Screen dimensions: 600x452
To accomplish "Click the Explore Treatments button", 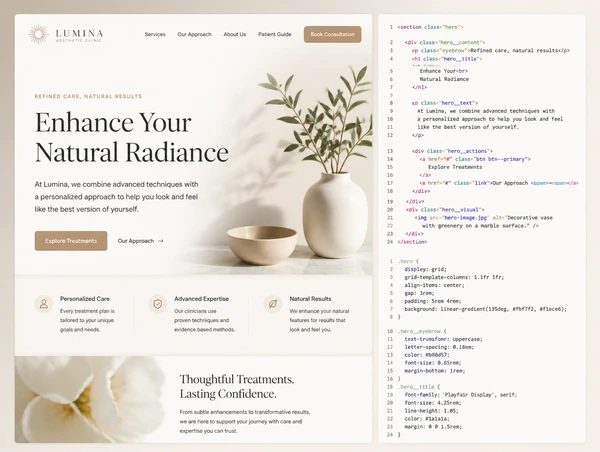I will click(x=71, y=241).
